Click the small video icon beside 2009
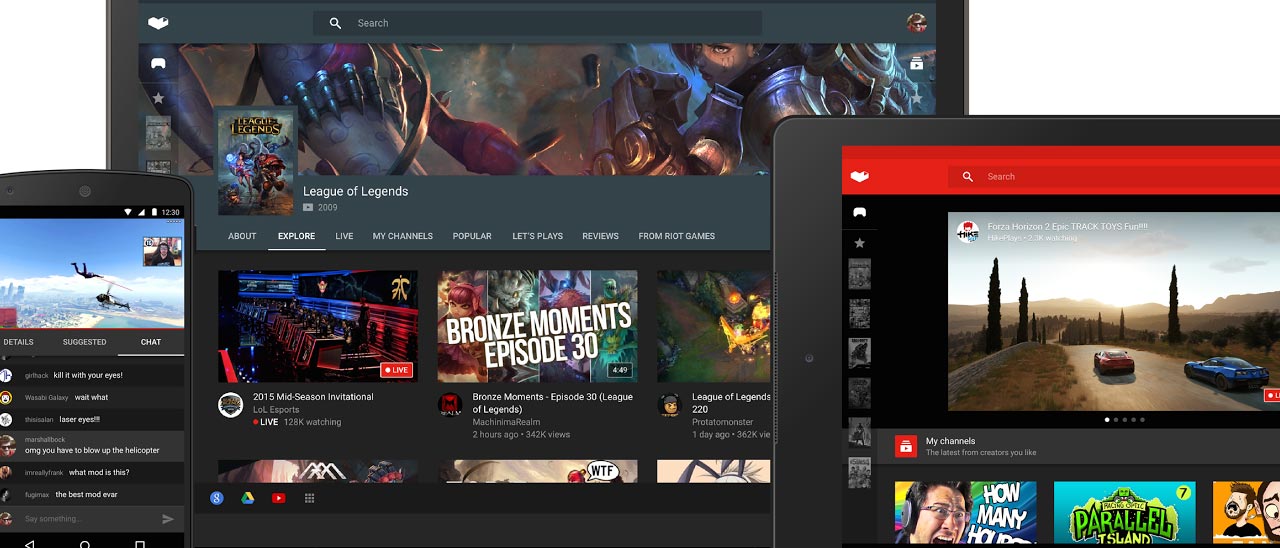Screen dimensions: 1280x548 (x=308, y=208)
